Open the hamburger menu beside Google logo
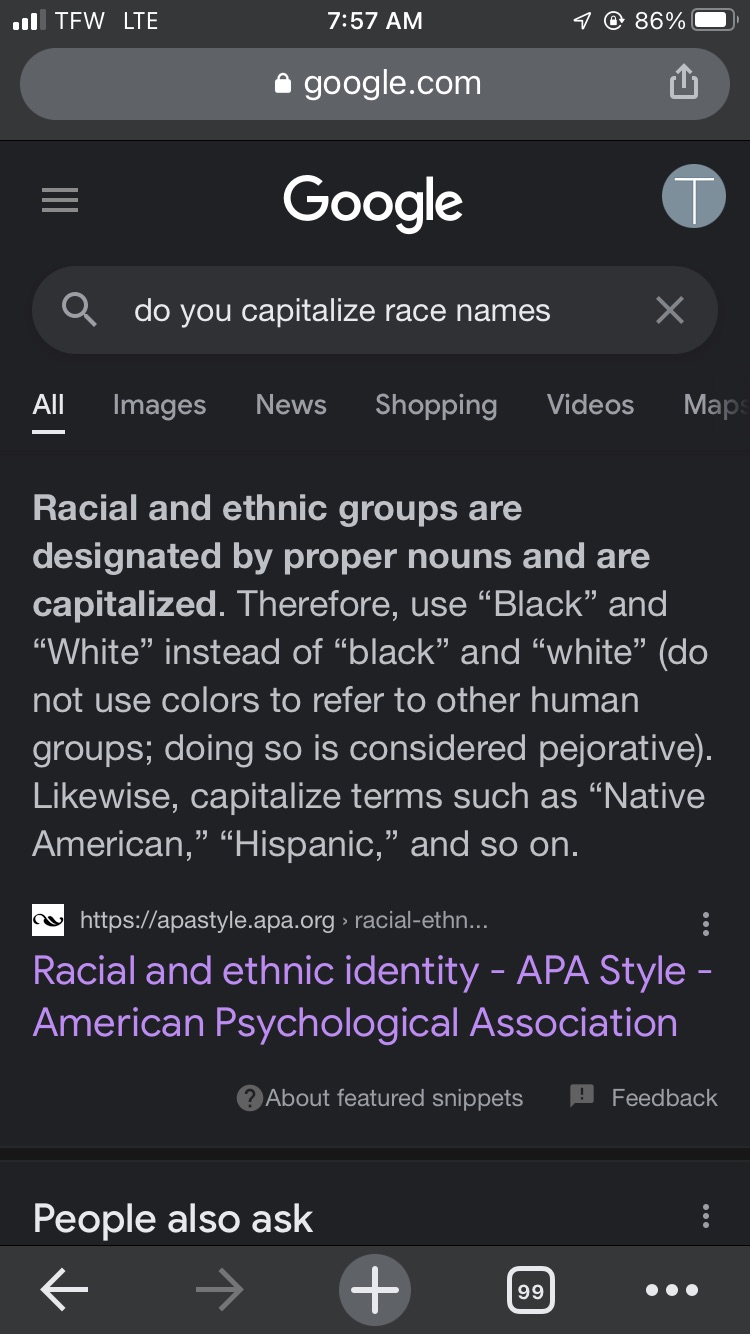The height and width of the screenshot is (1334, 750). [60, 200]
